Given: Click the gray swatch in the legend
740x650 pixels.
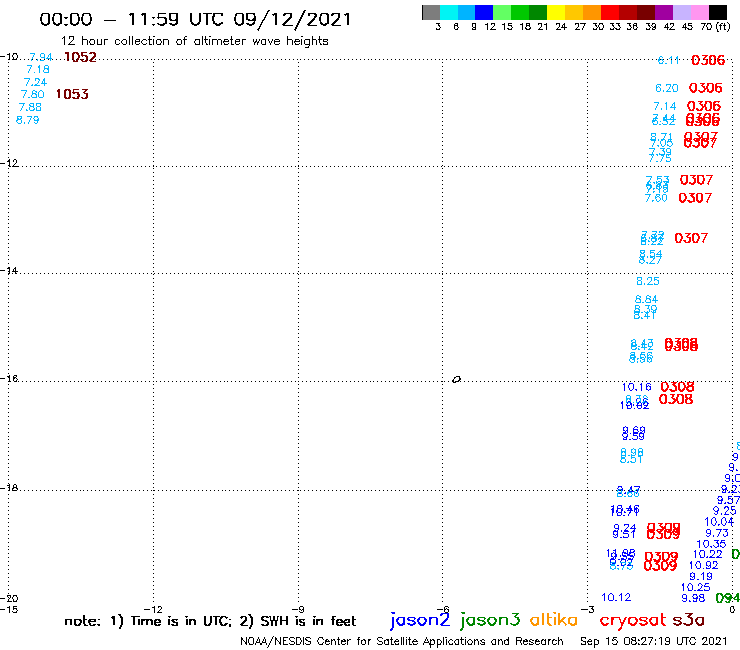Looking at the screenshot, I should (x=431, y=12).
